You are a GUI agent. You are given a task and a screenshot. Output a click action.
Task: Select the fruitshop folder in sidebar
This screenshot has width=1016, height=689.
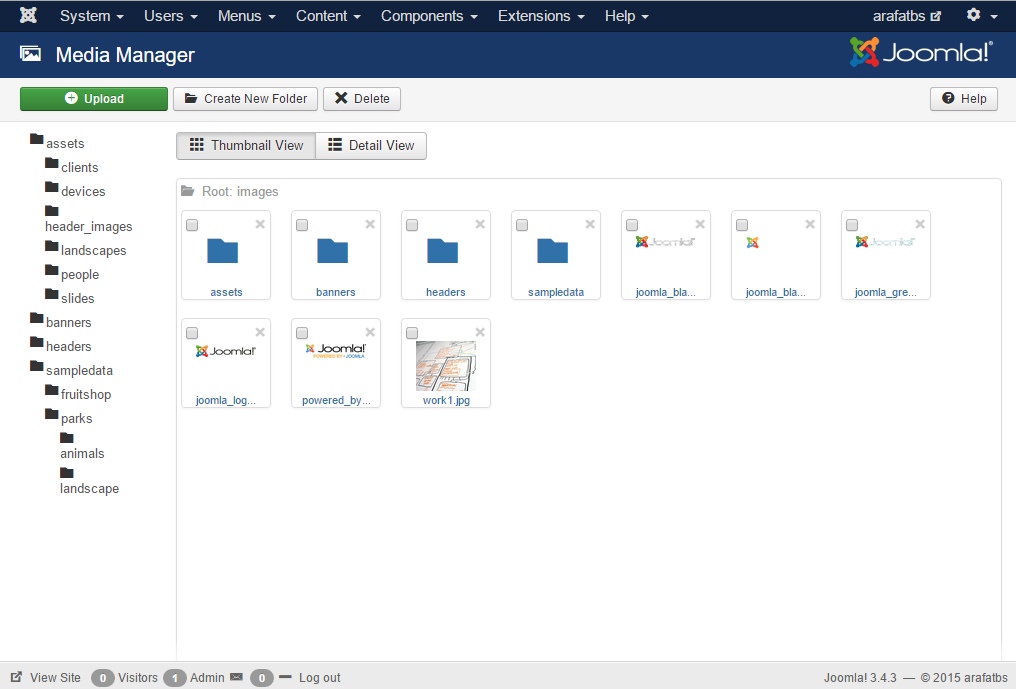[85, 394]
